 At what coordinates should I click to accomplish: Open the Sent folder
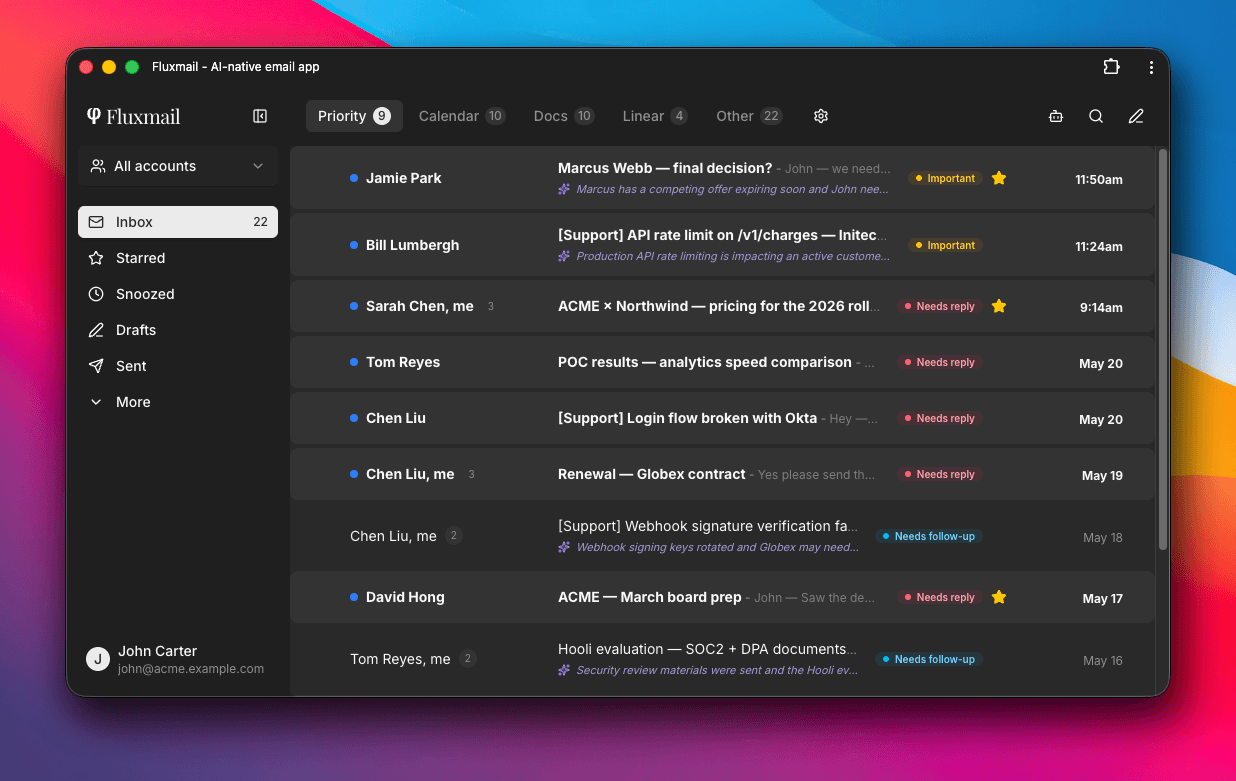pos(178,366)
